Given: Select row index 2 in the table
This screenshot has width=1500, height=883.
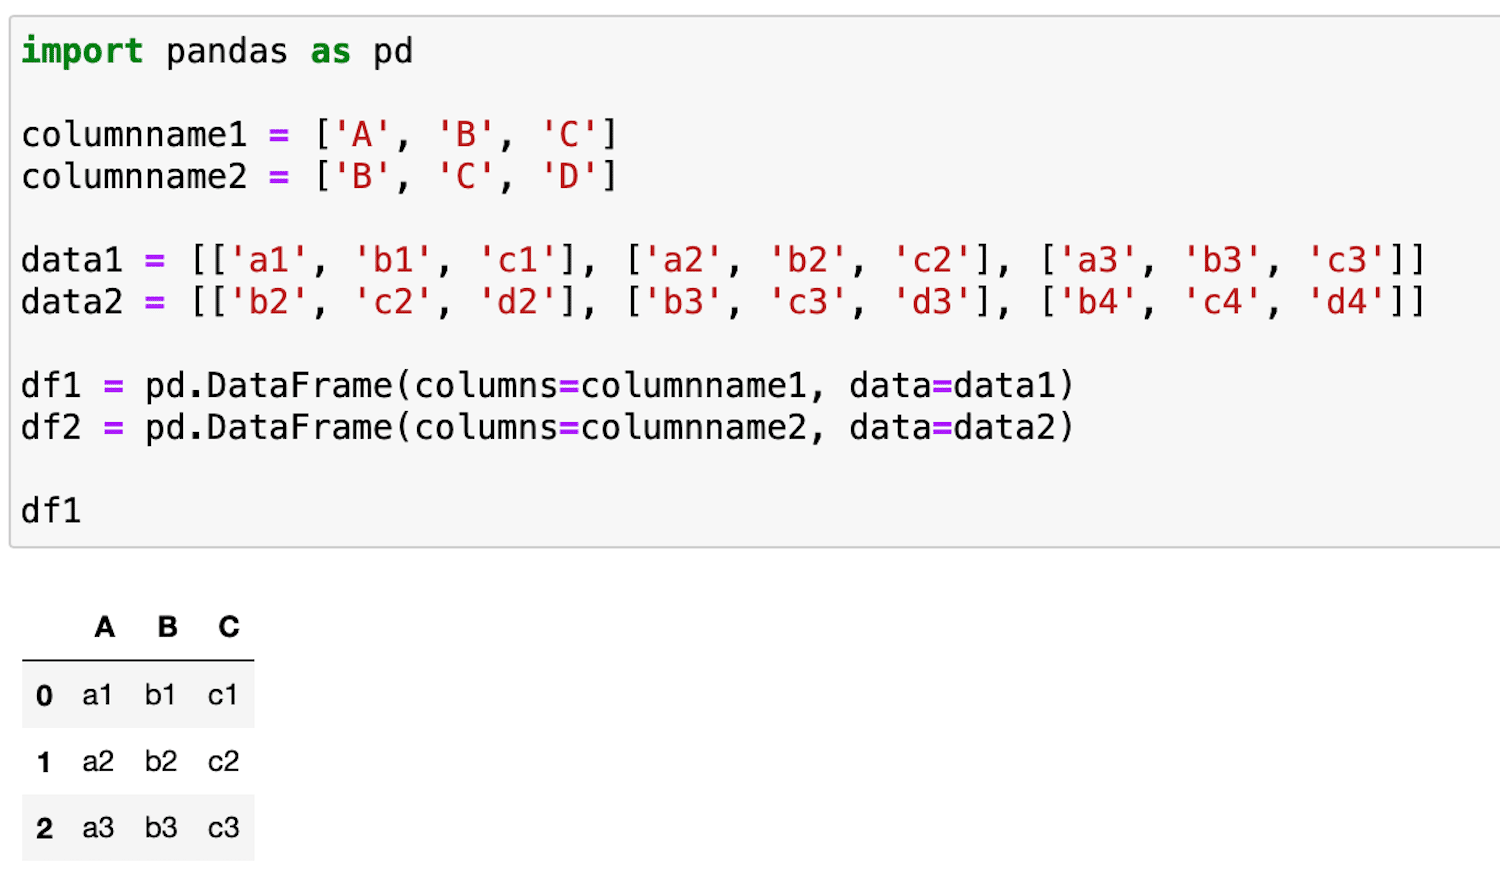Looking at the screenshot, I should [x=44, y=828].
